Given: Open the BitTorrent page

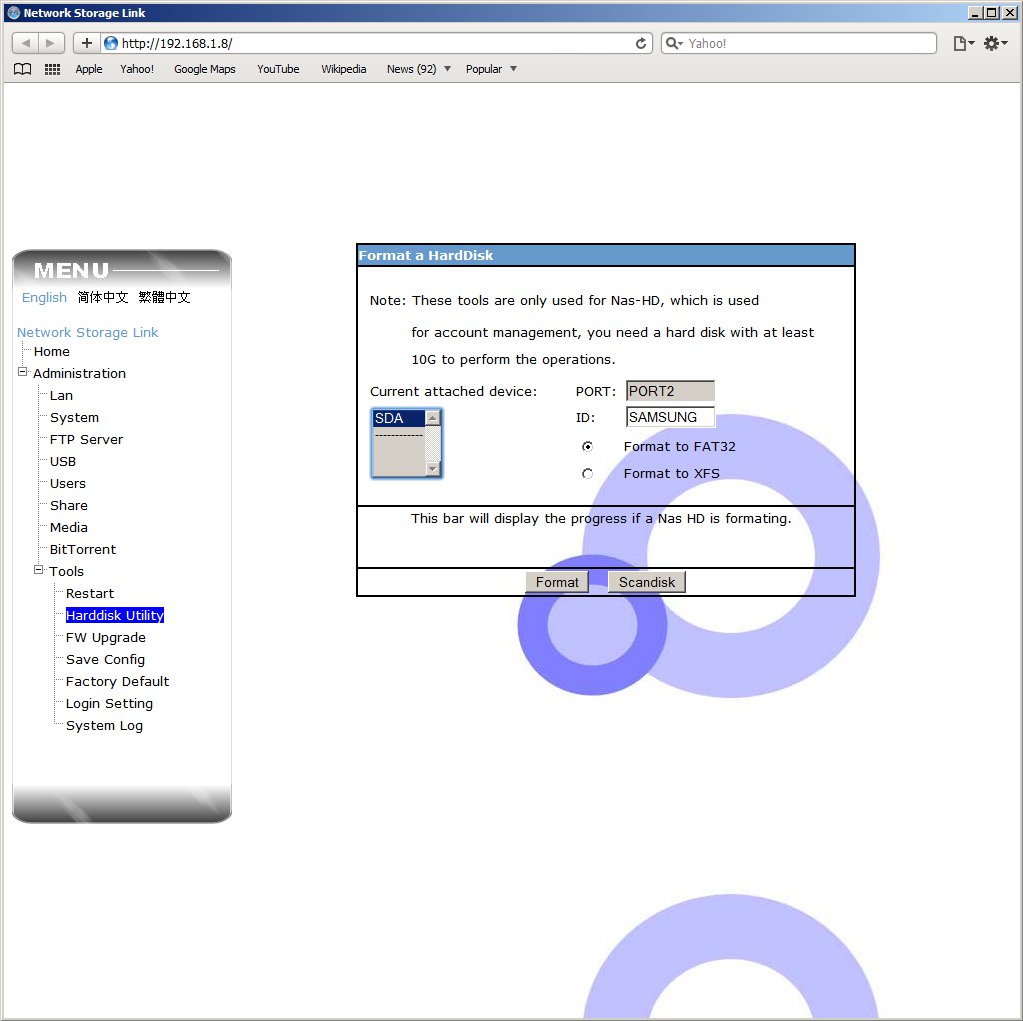Looking at the screenshot, I should click(x=83, y=549).
